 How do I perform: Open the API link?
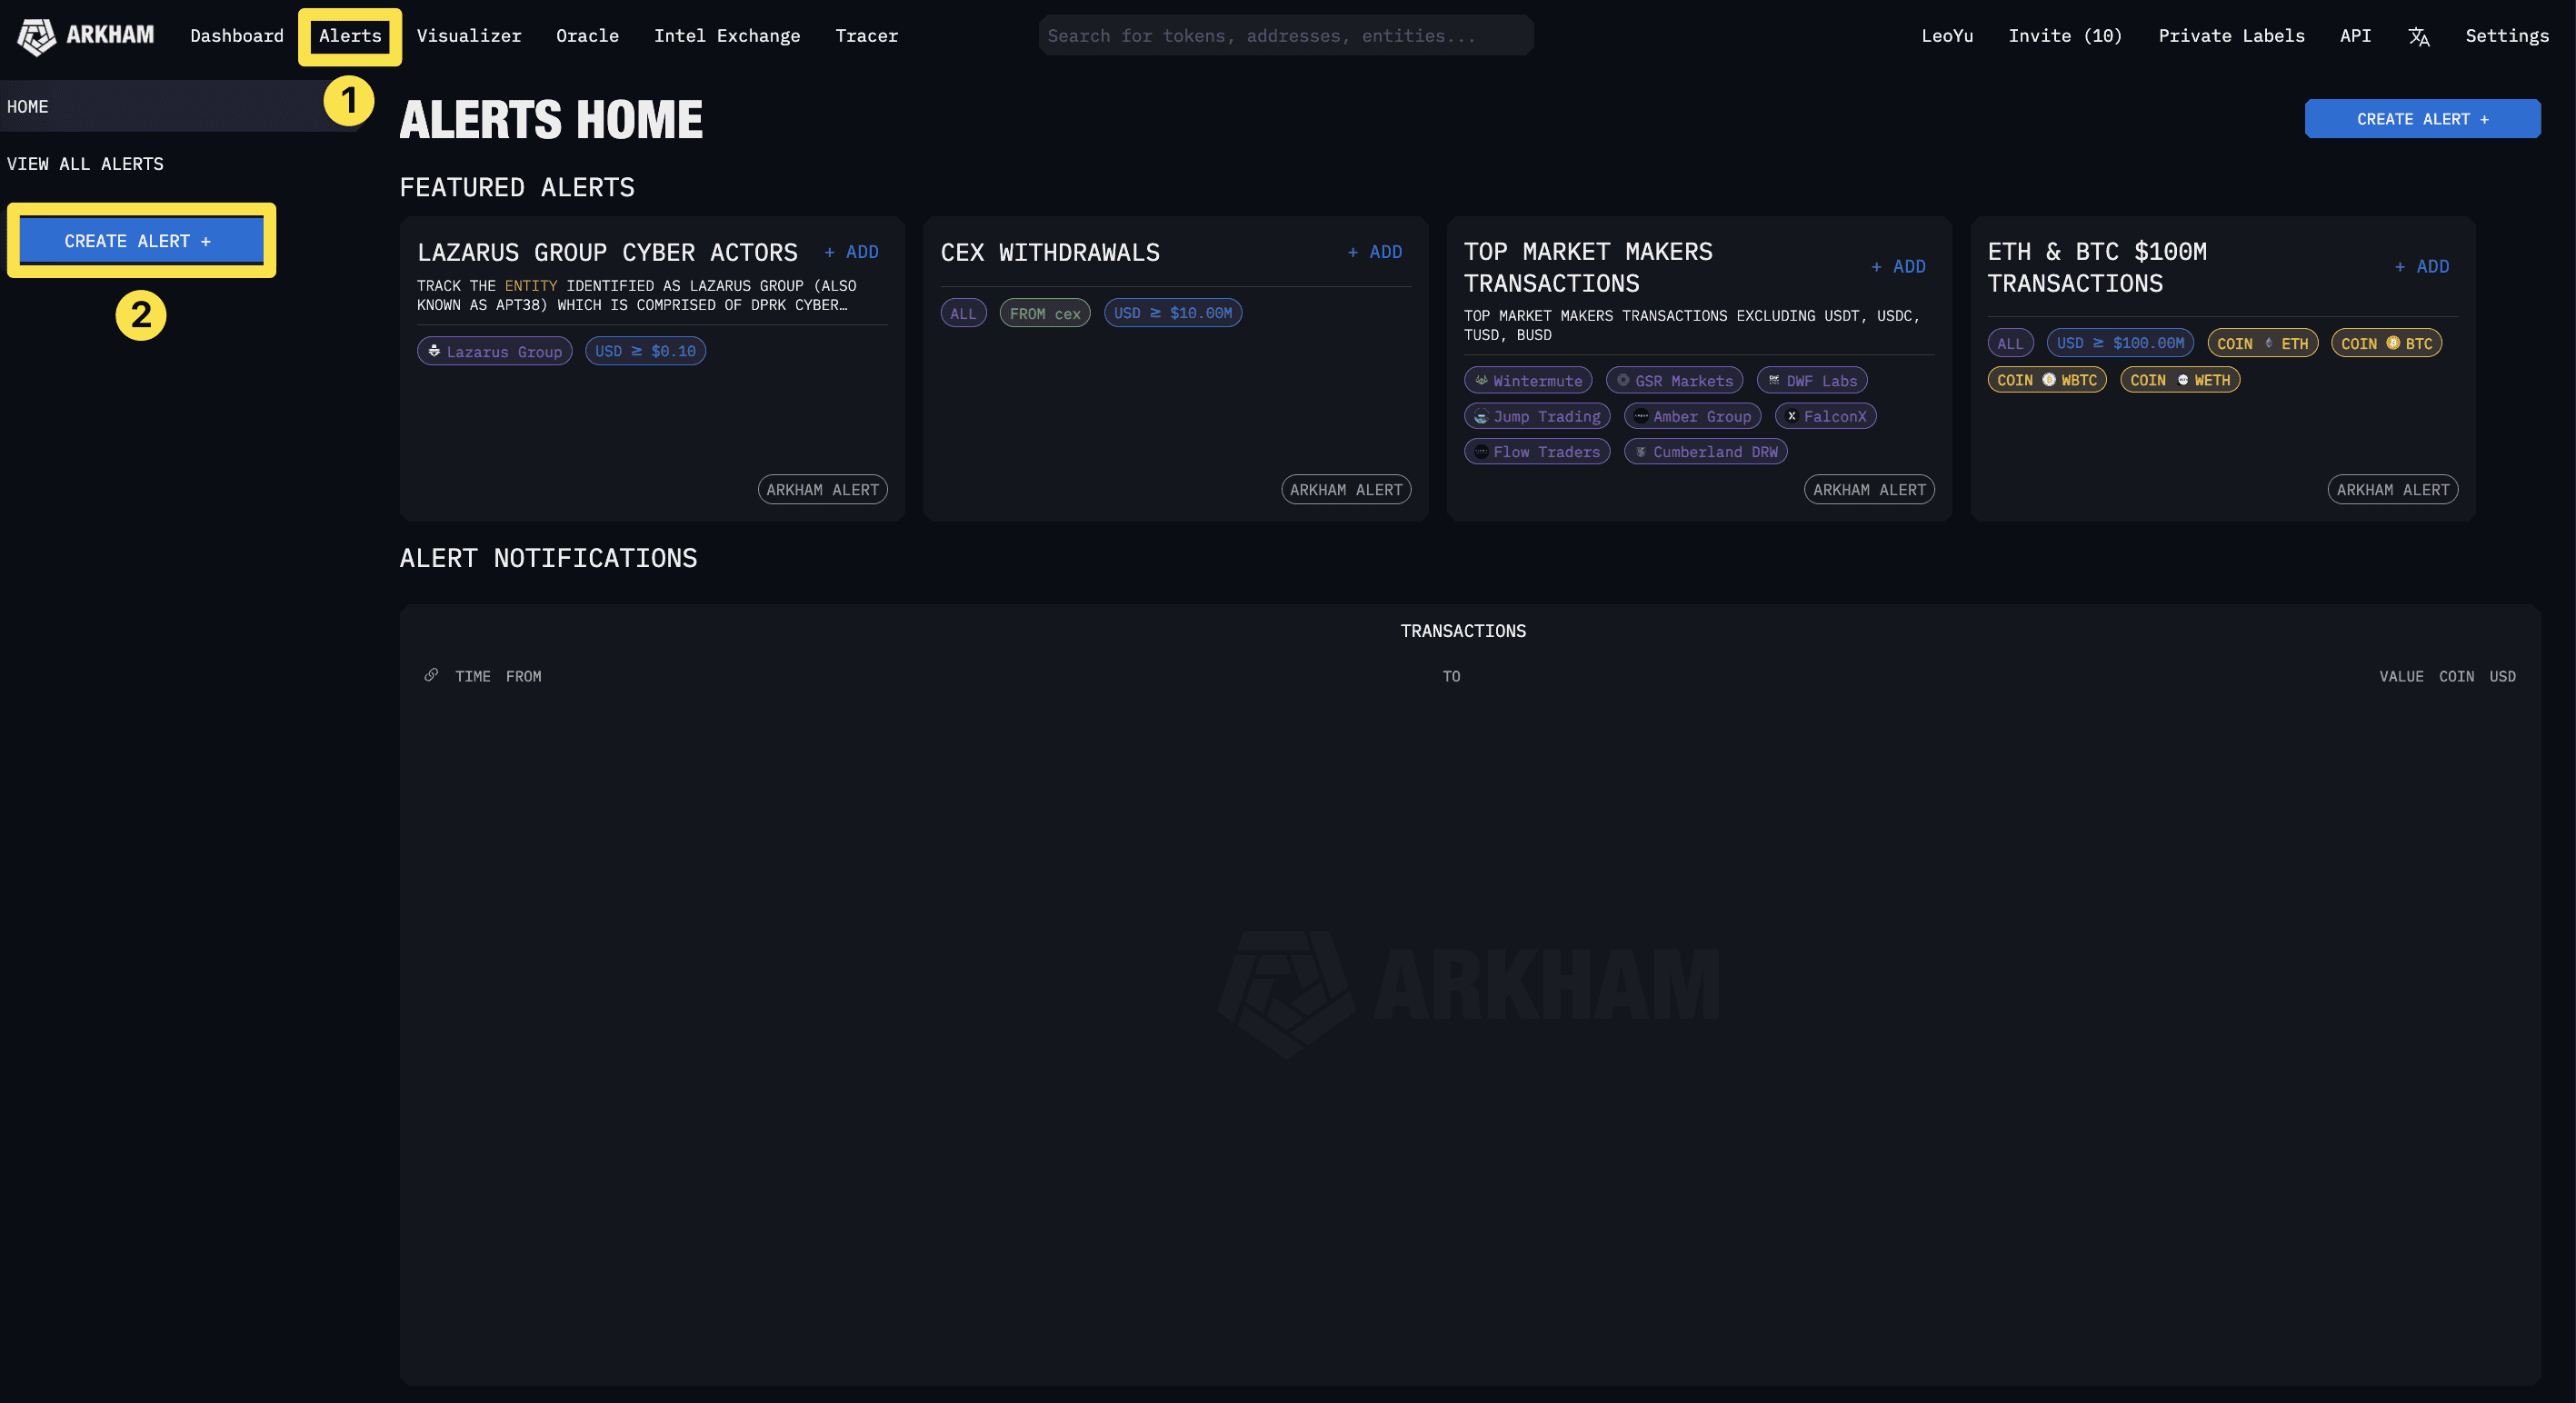coord(2355,36)
